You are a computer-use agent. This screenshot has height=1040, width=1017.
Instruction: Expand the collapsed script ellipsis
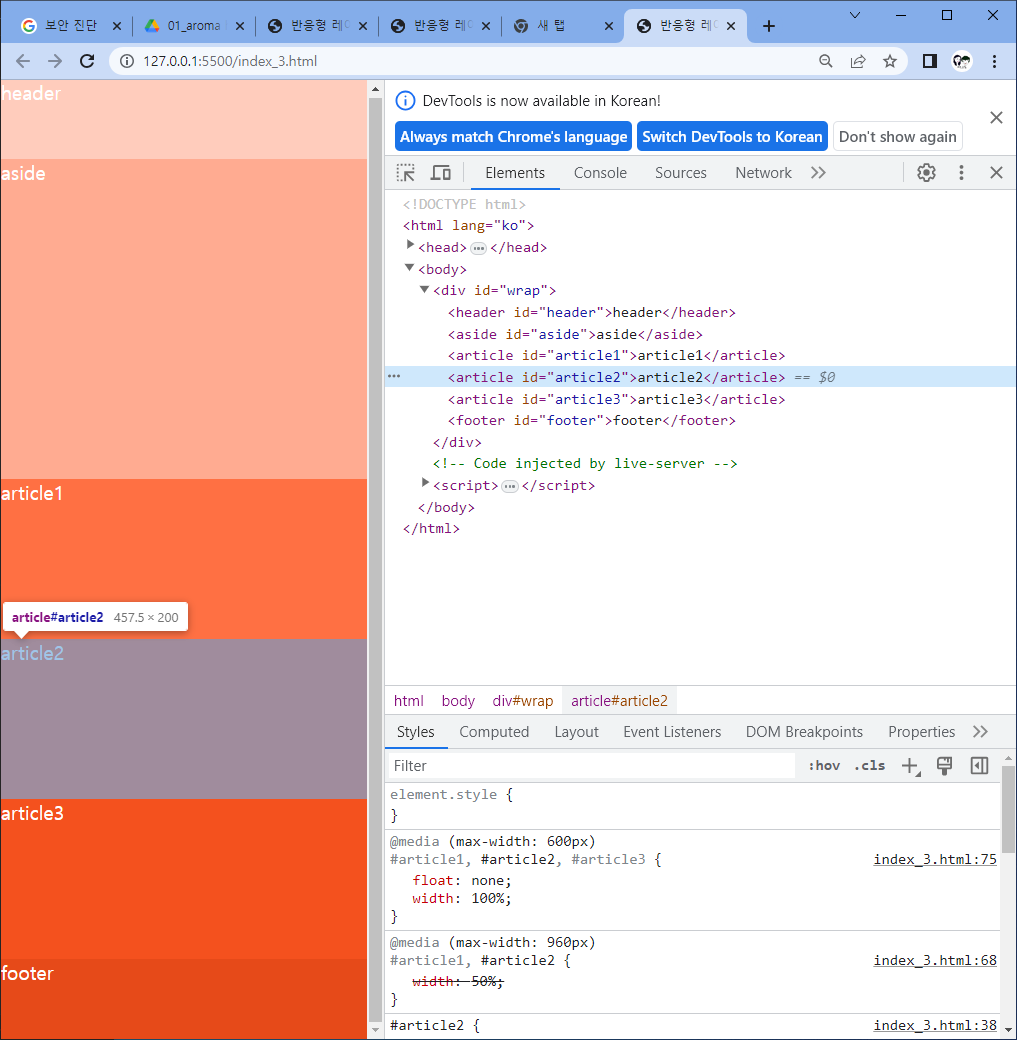(x=509, y=487)
